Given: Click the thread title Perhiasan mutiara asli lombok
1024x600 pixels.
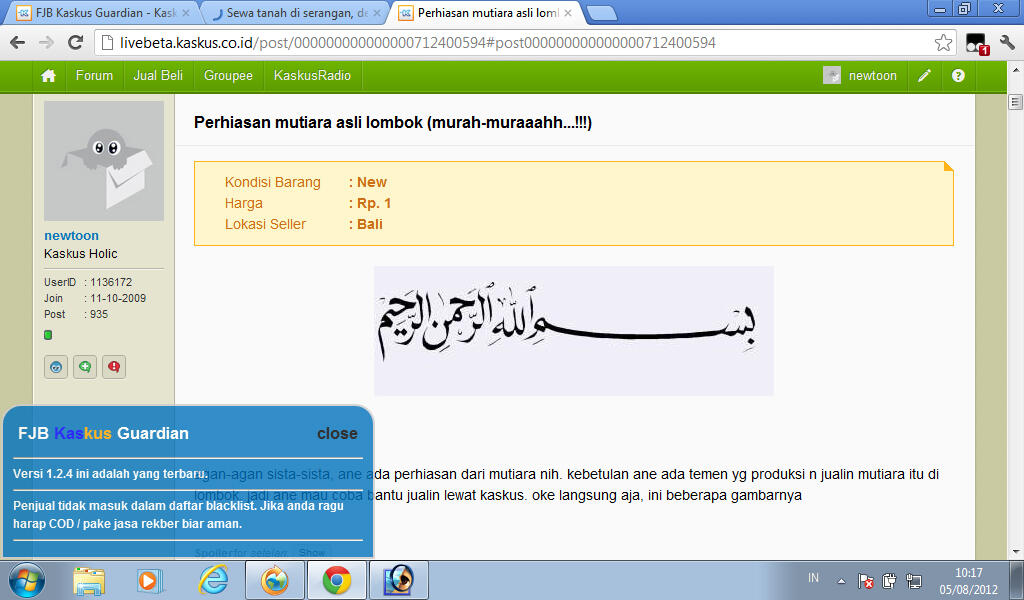Looking at the screenshot, I should [x=392, y=123].
